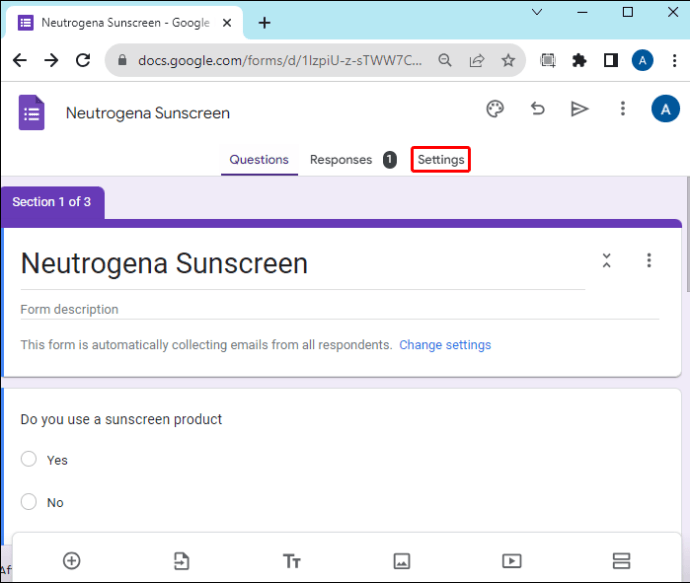
Task: Open section card's three-dot options menu
Action: [649, 260]
